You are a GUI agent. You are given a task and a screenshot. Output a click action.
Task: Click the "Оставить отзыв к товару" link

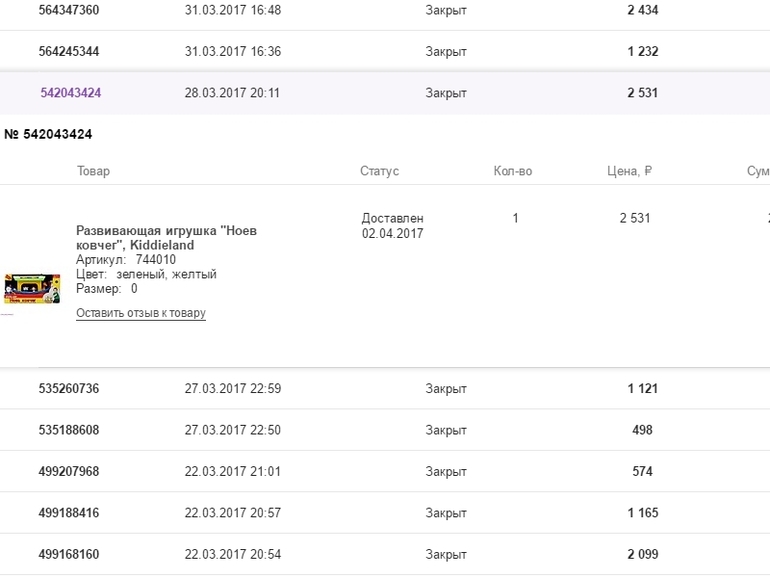click(141, 313)
